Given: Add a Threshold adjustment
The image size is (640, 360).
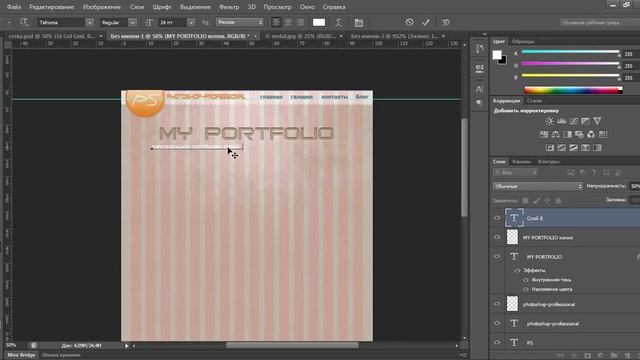Looking at the screenshot, I should point(573,148).
